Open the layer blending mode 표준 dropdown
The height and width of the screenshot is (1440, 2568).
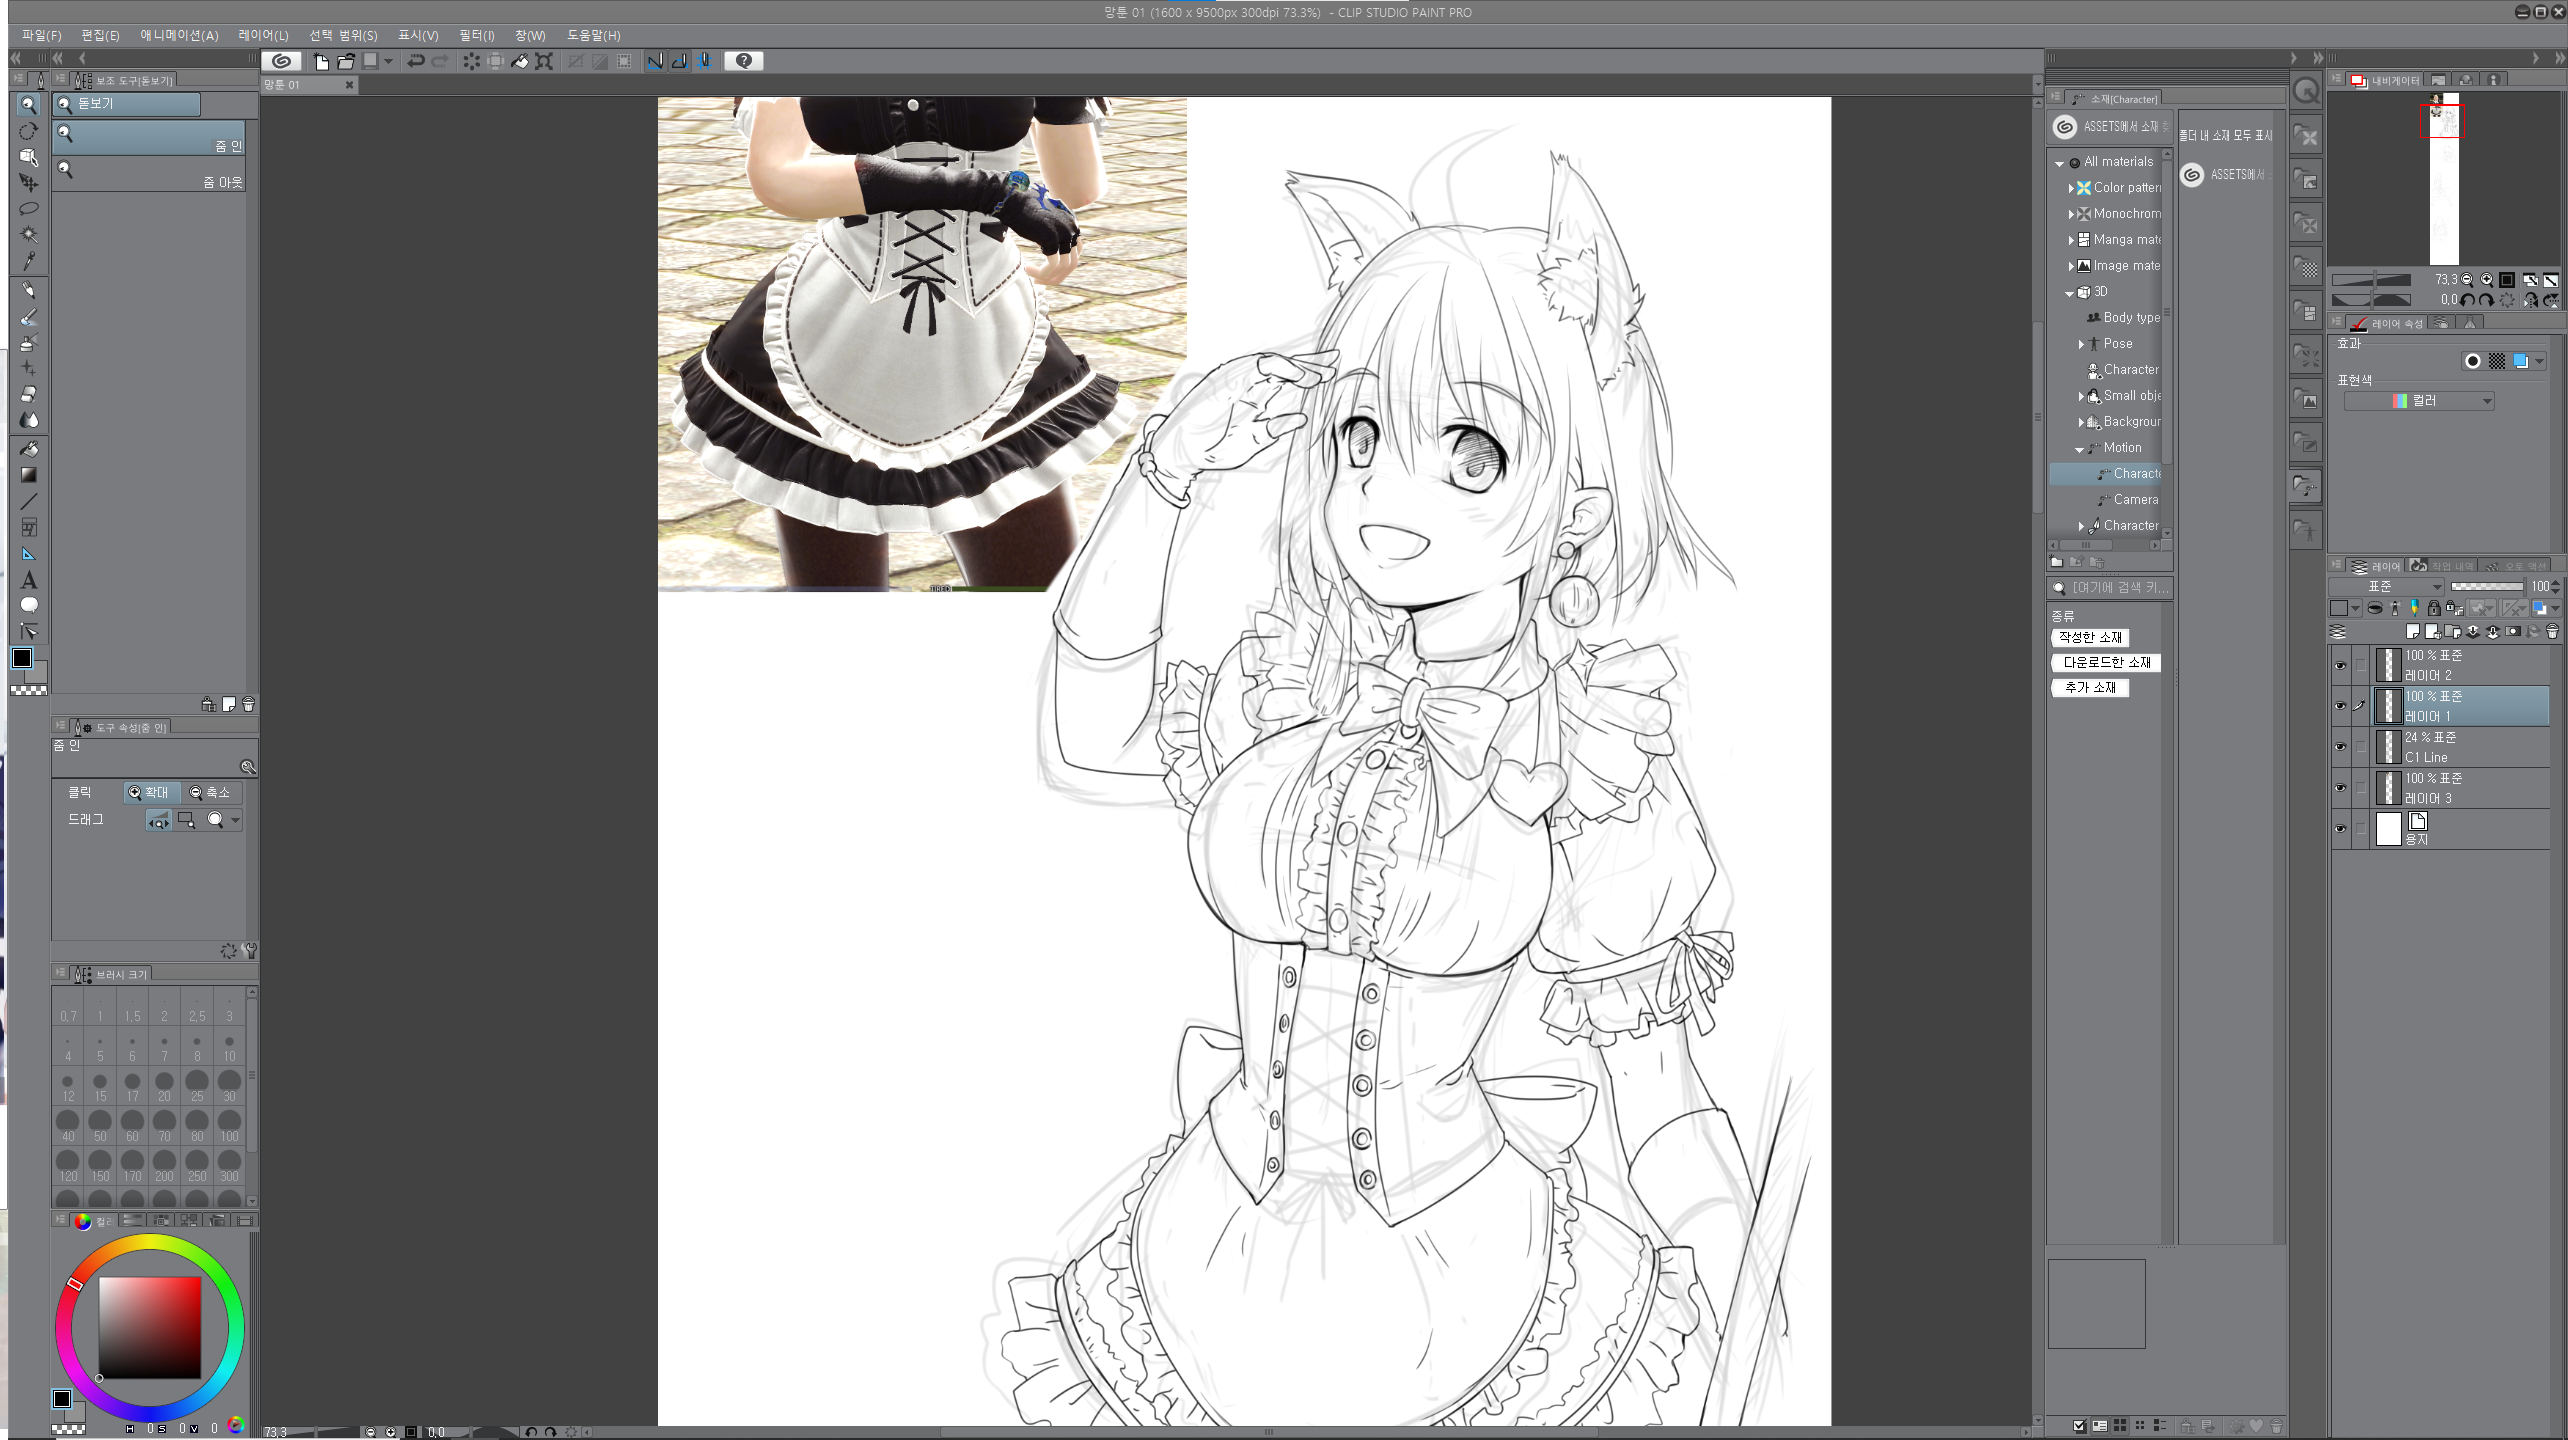pyautogui.click(x=2387, y=587)
